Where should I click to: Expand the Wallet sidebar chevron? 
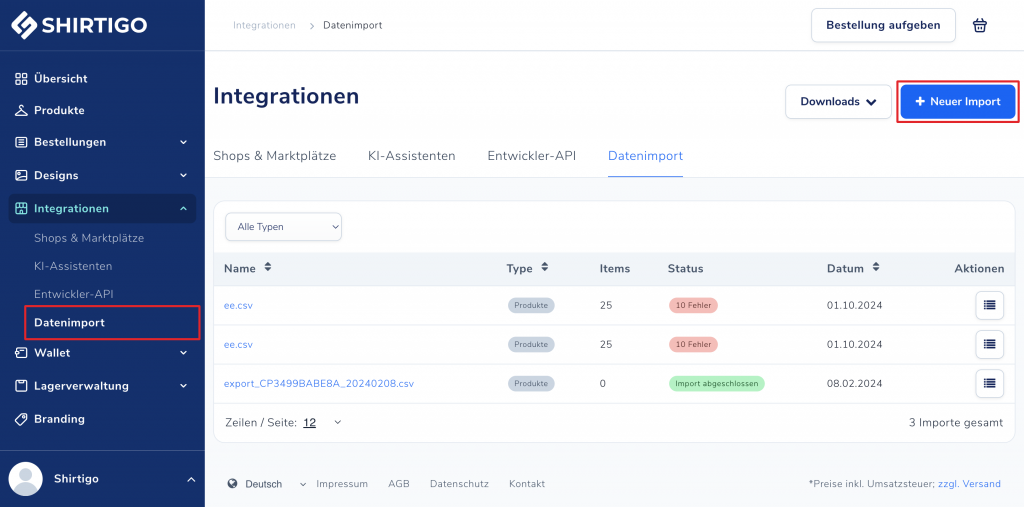[x=184, y=353]
